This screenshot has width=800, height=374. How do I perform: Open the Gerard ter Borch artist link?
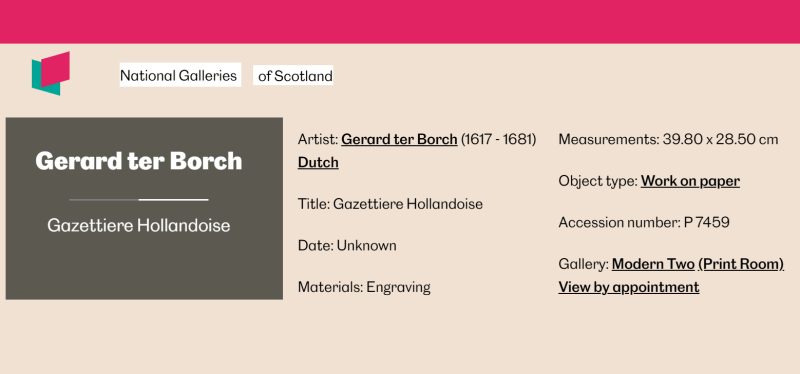pos(399,139)
